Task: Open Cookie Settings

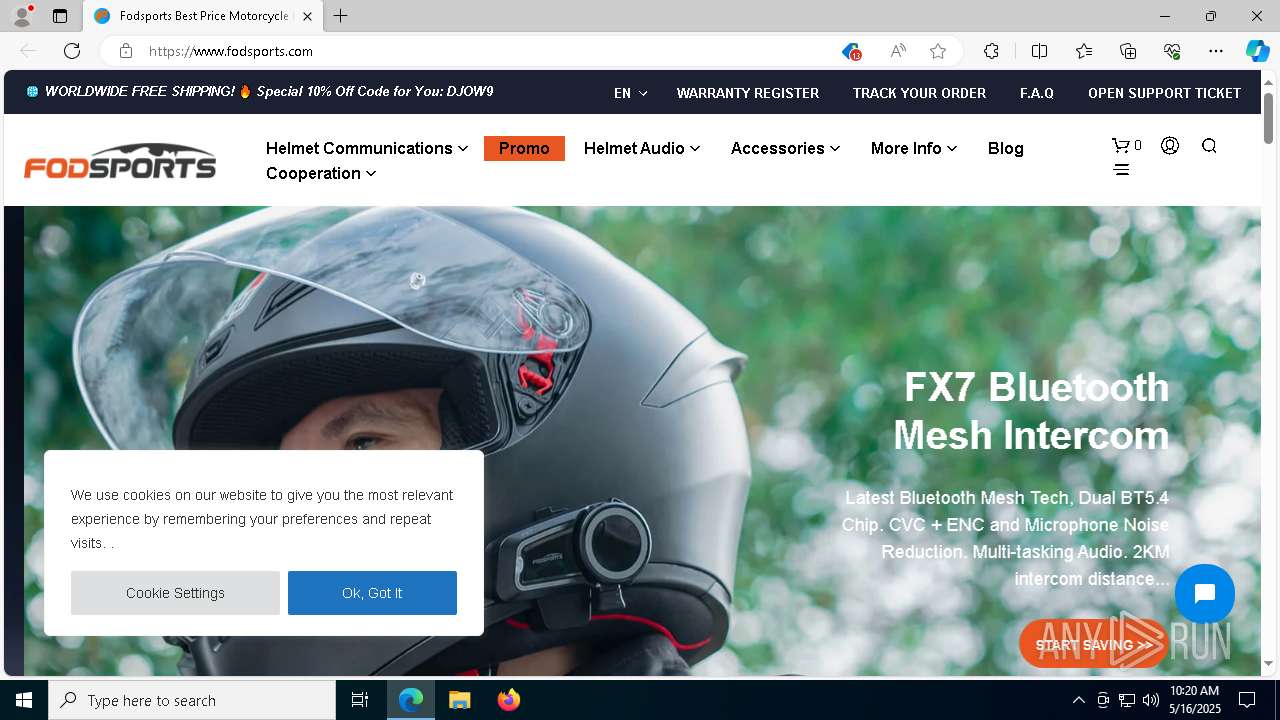Action: coord(175,593)
